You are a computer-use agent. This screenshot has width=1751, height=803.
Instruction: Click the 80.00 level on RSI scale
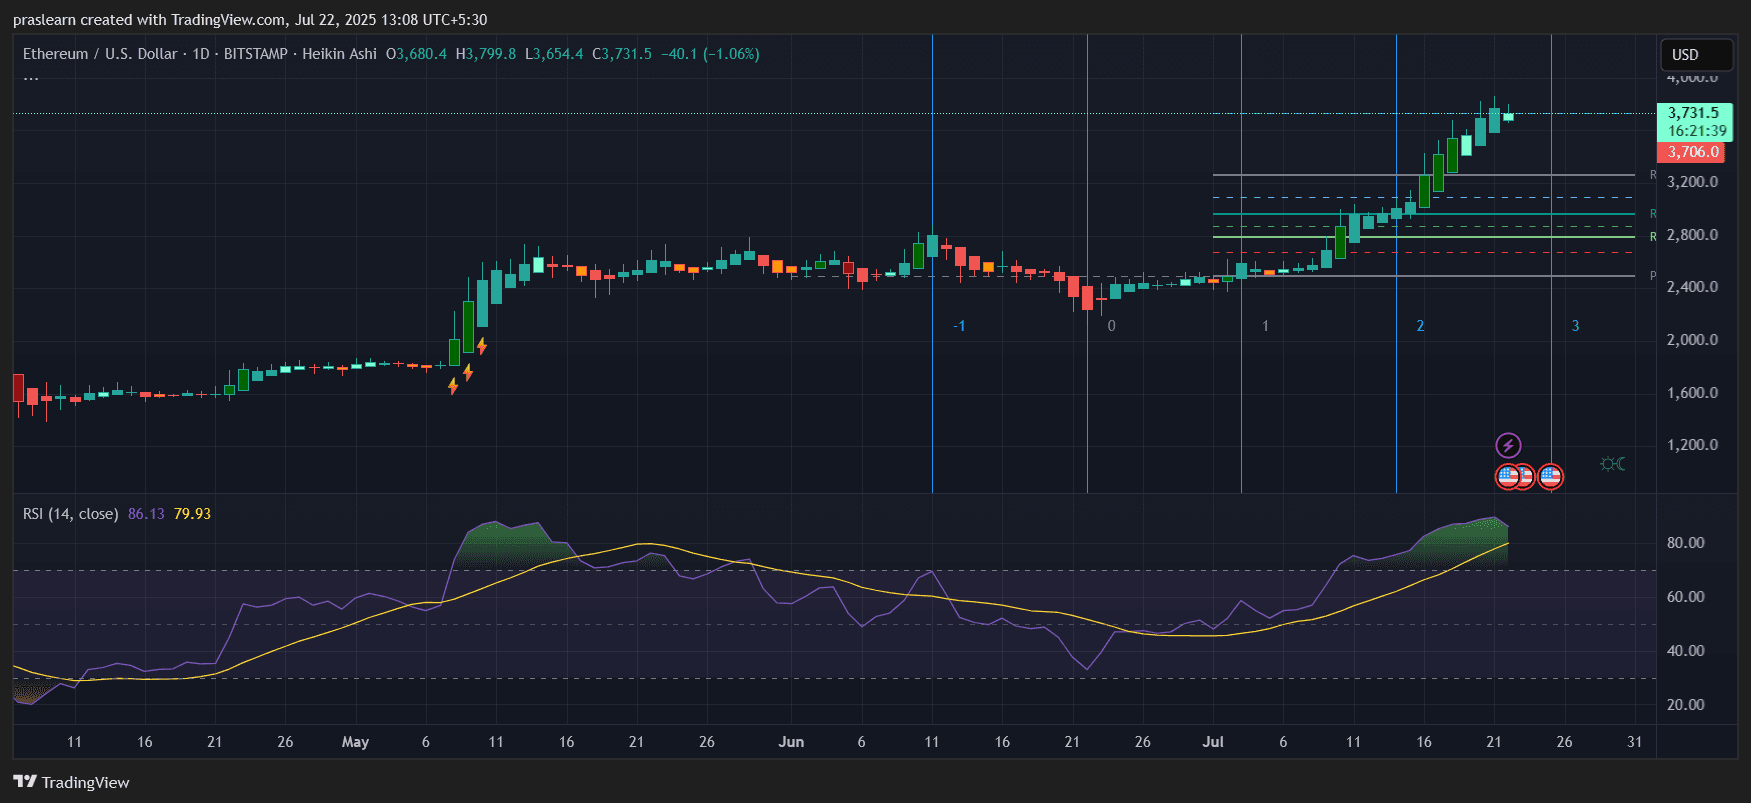[1685, 543]
